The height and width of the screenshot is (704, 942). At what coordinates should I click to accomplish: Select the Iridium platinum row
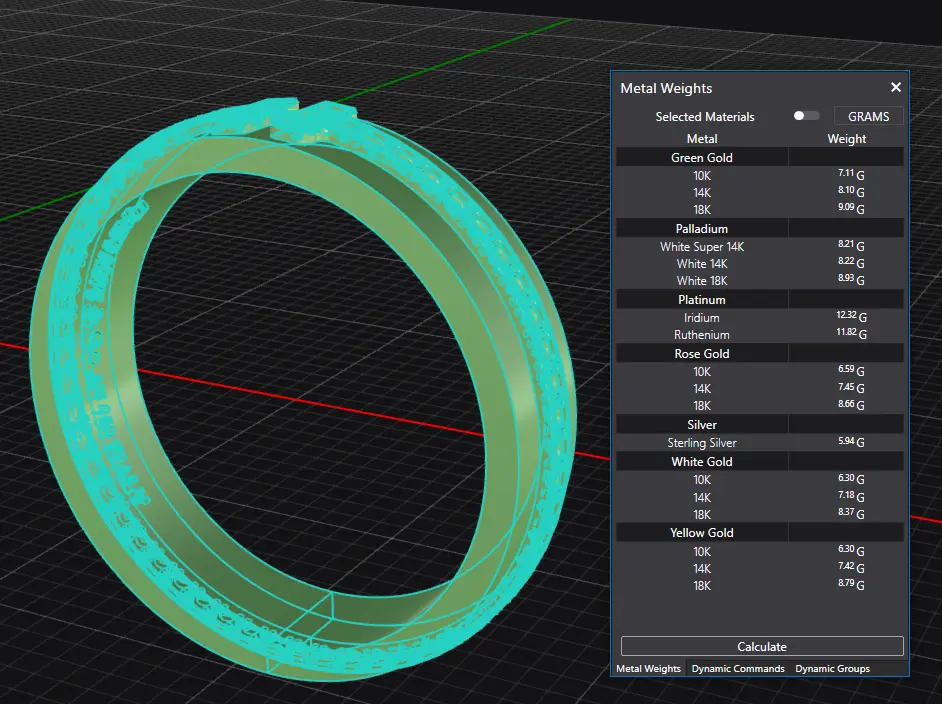point(702,317)
